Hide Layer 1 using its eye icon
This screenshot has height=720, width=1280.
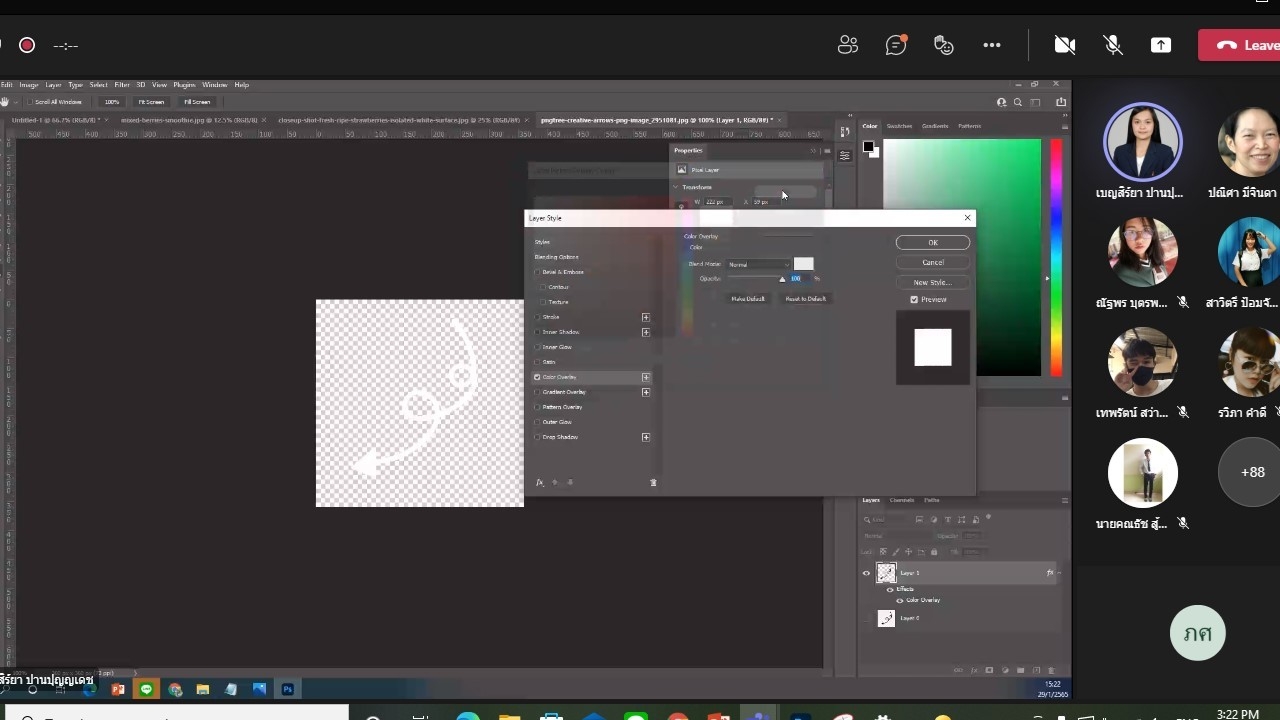[866, 573]
